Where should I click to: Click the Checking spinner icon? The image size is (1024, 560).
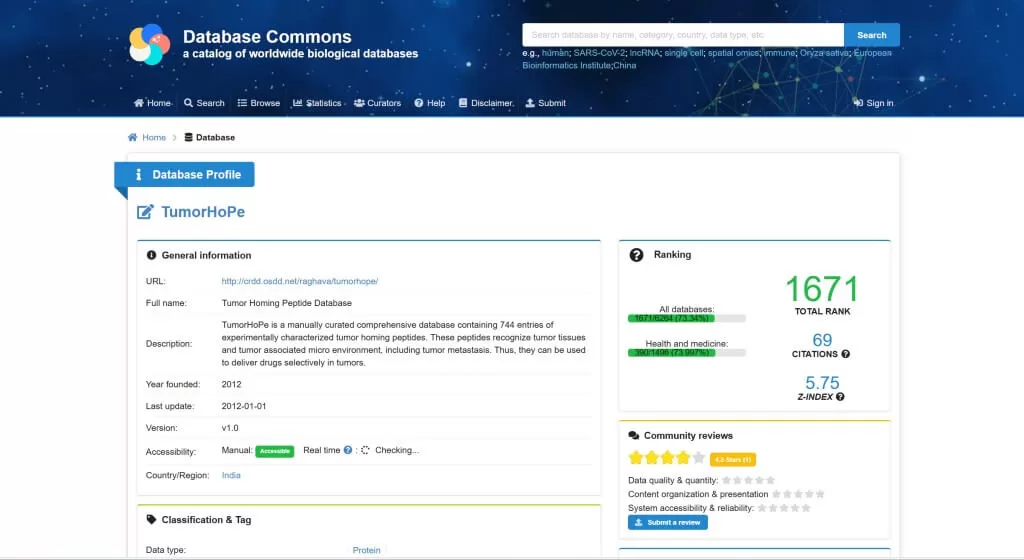[365, 450]
